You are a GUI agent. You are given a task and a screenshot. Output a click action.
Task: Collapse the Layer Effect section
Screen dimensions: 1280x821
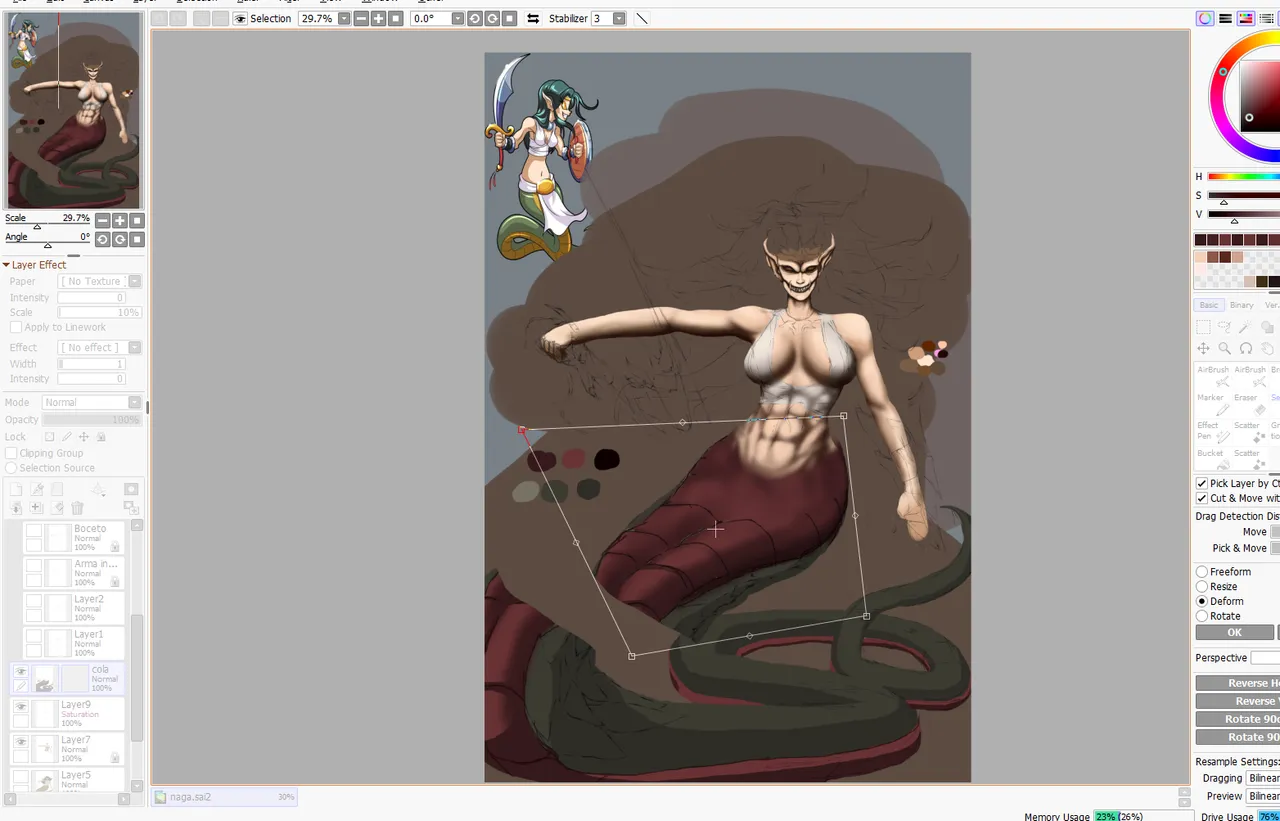coord(6,265)
